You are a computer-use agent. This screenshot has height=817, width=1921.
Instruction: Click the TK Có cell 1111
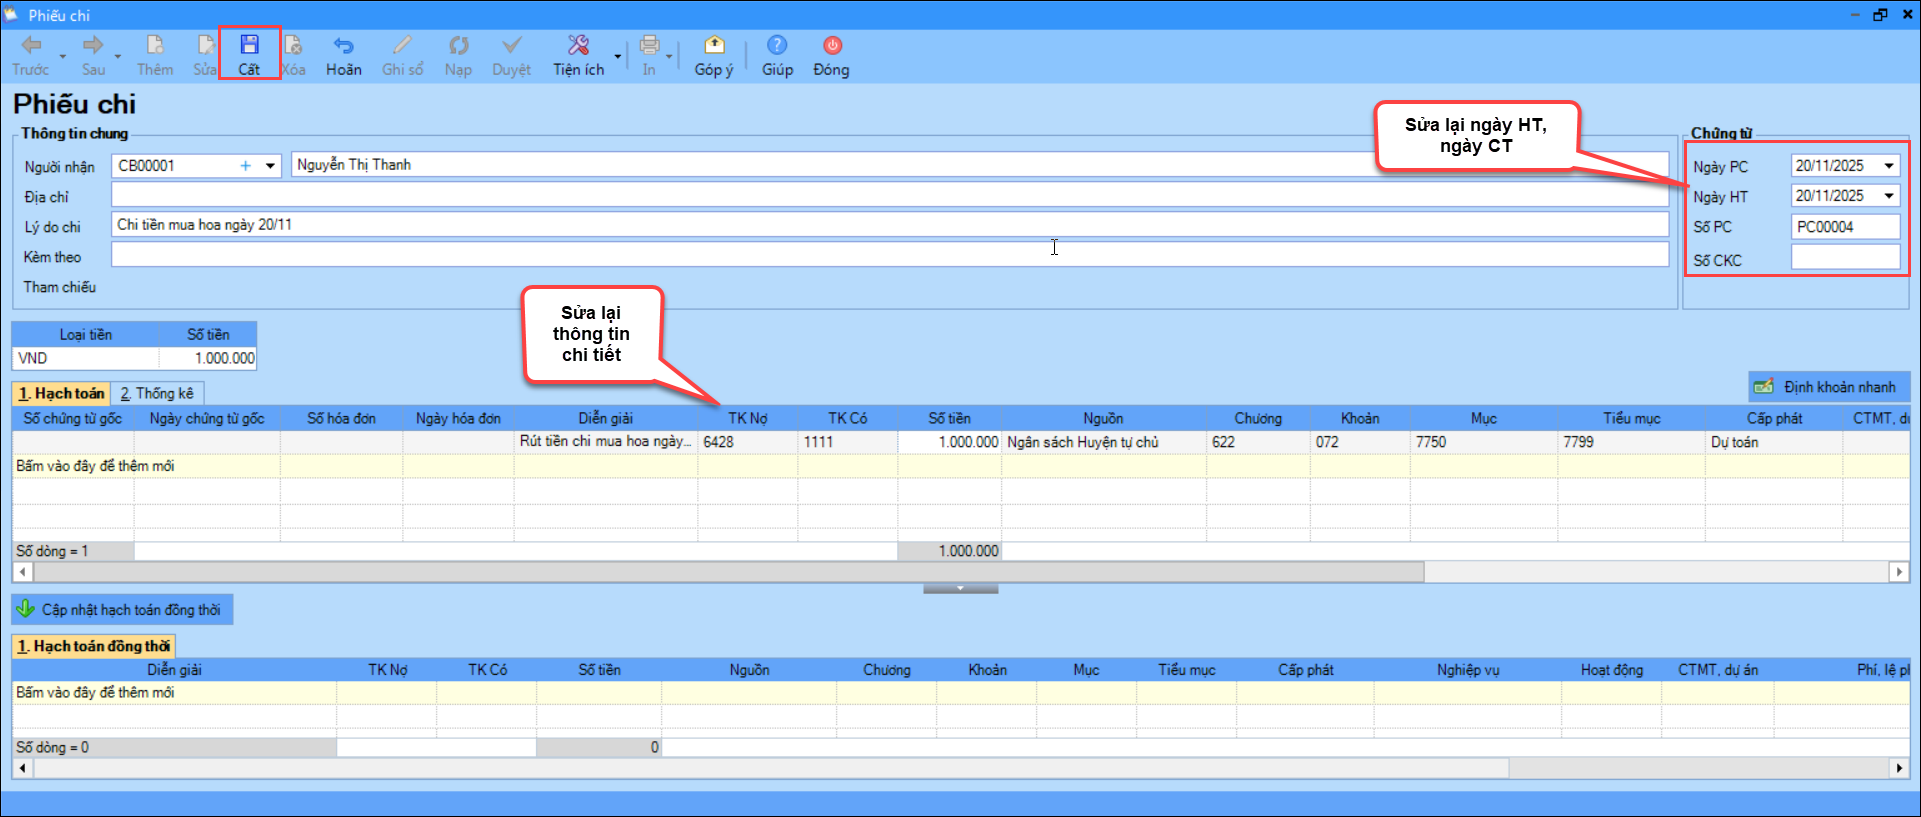click(848, 441)
